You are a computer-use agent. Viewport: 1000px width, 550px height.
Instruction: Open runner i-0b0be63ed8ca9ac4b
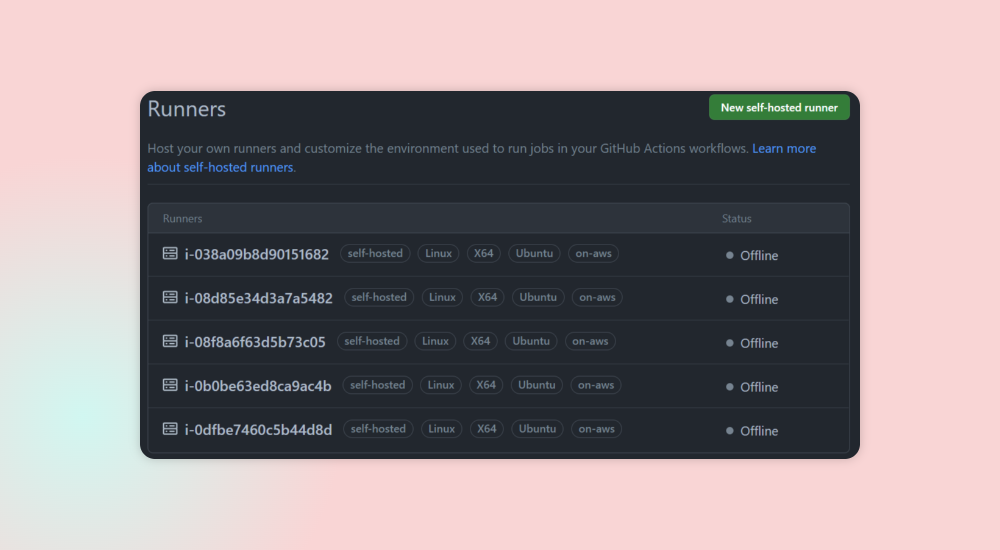pos(258,386)
